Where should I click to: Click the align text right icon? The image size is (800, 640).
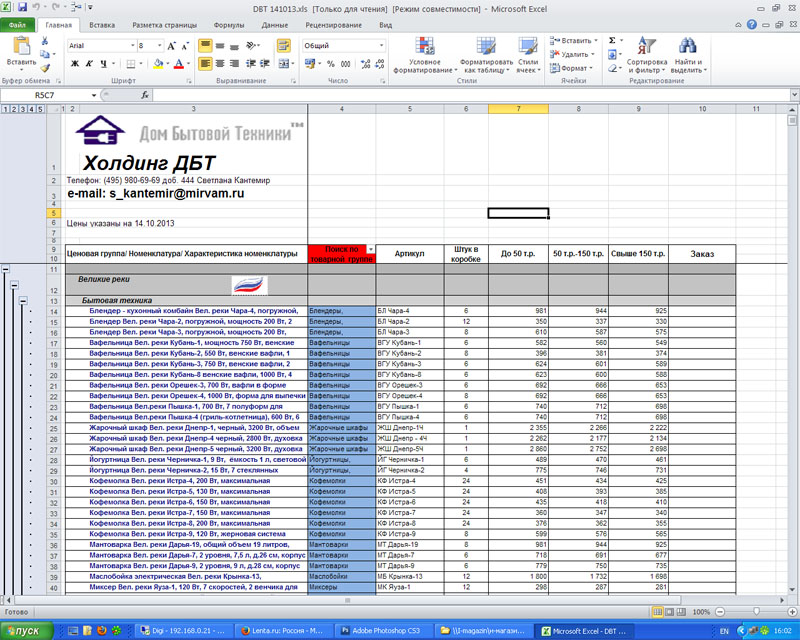[234, 64]
